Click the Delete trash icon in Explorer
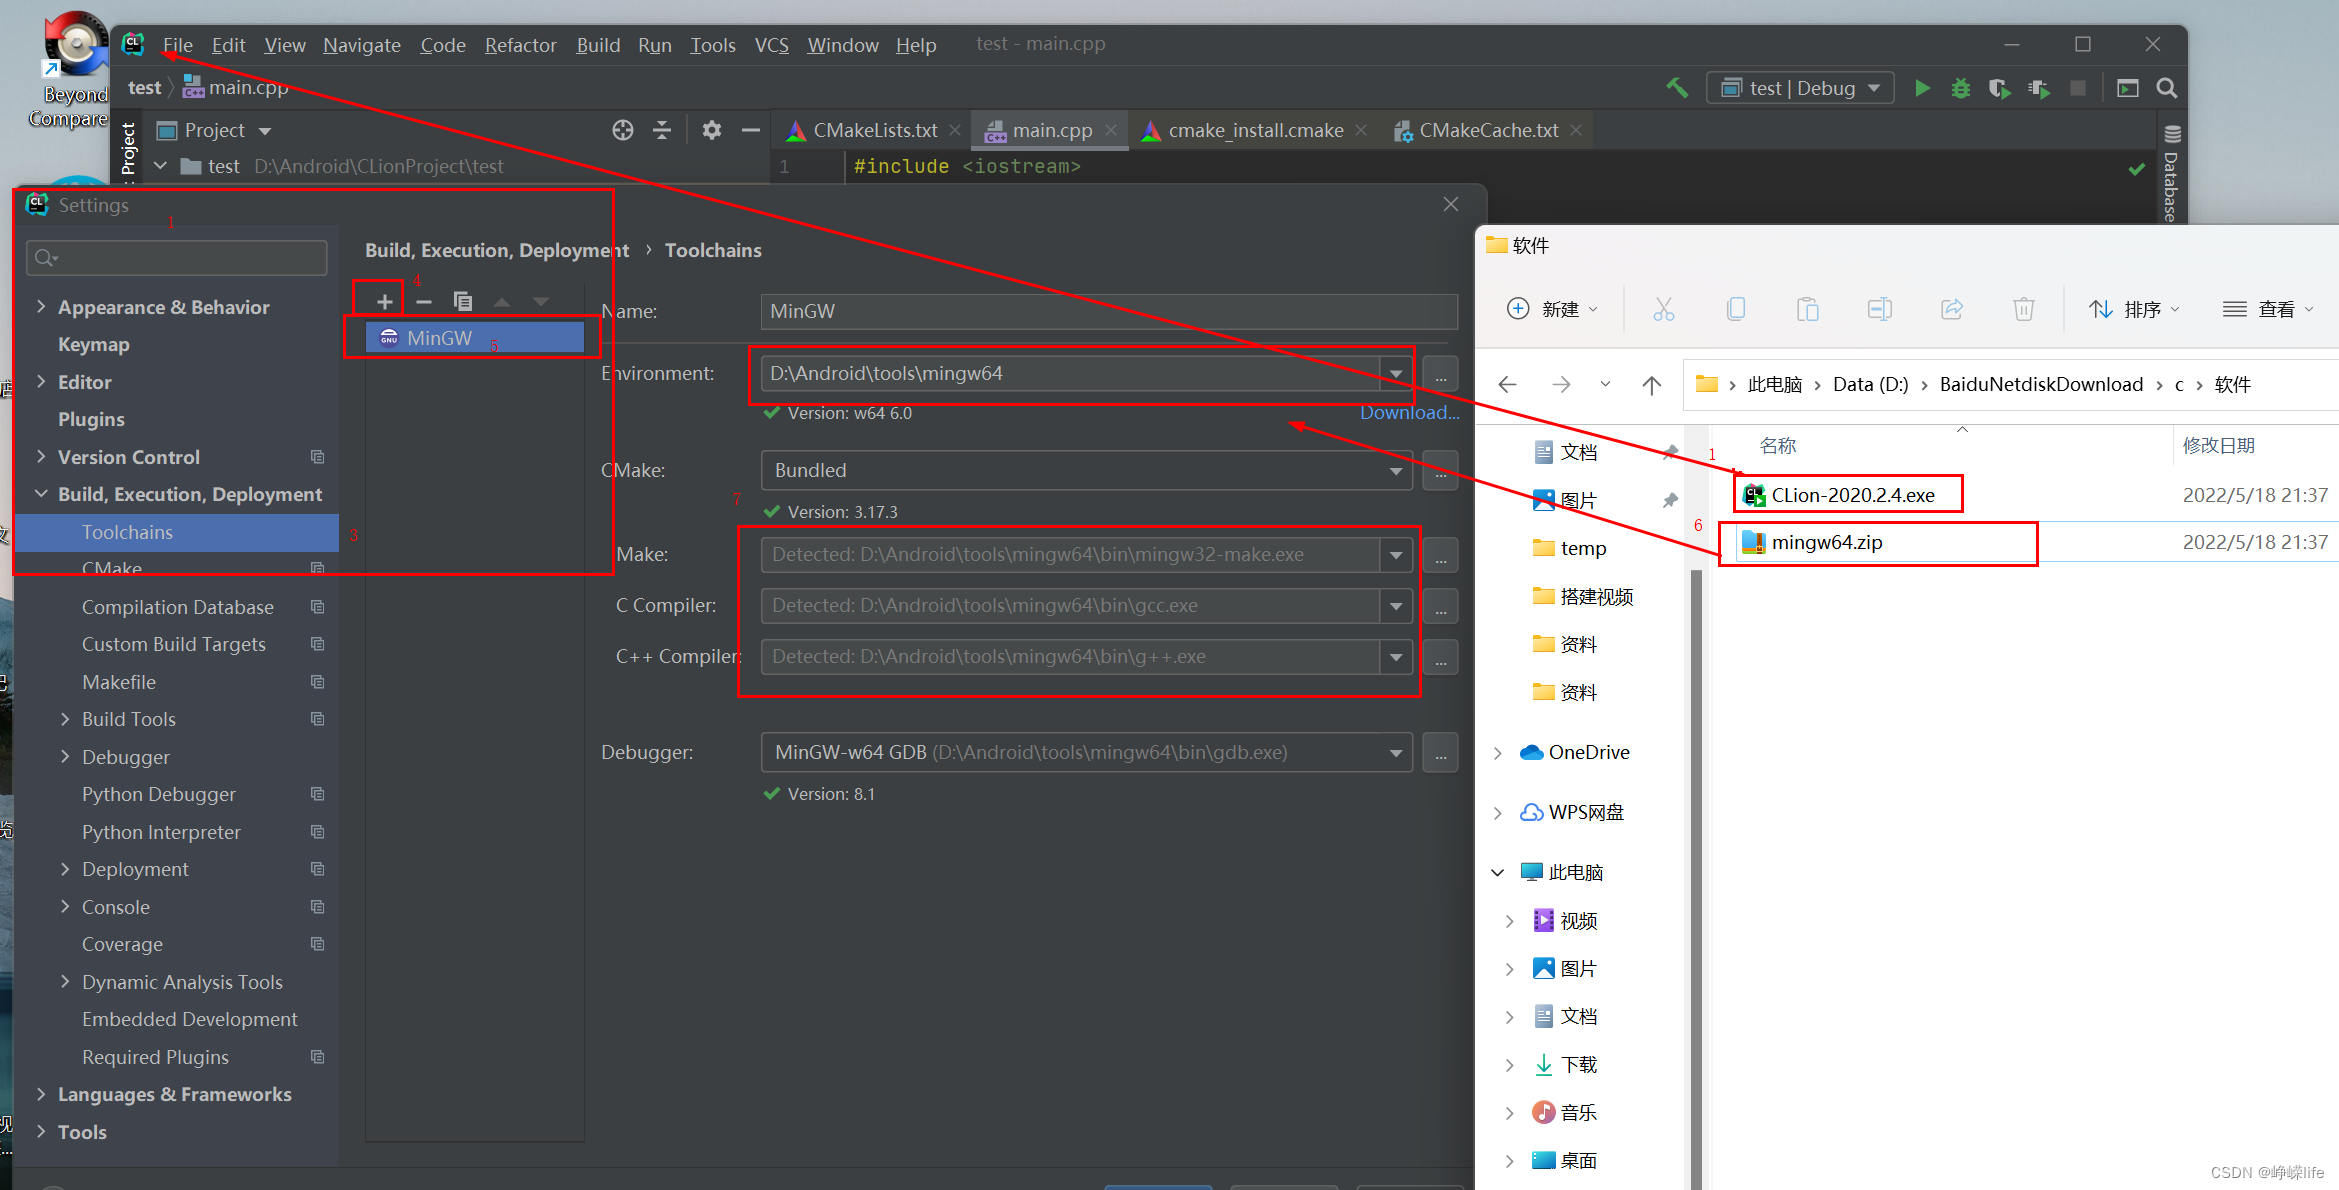Viewport: 2339px width, 1190px height. (2024, 309)
